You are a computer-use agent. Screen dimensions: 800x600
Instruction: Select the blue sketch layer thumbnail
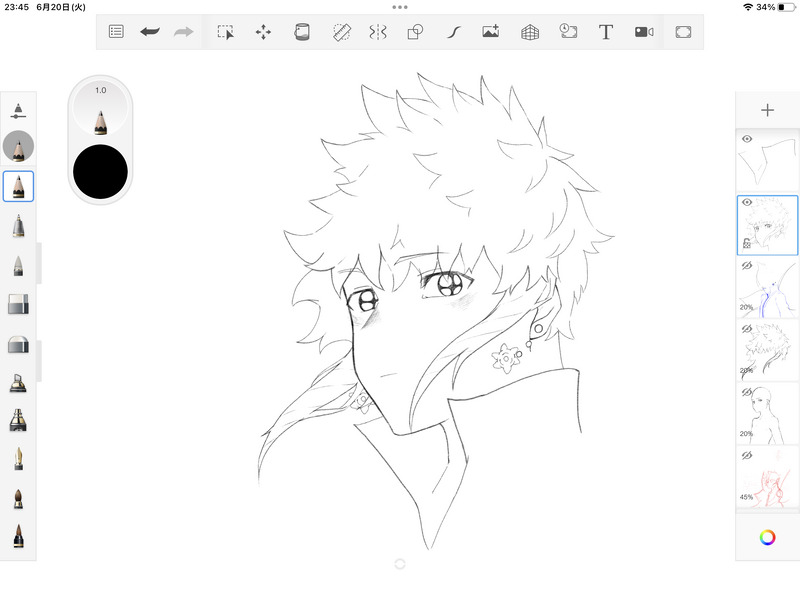coord(767,288)
